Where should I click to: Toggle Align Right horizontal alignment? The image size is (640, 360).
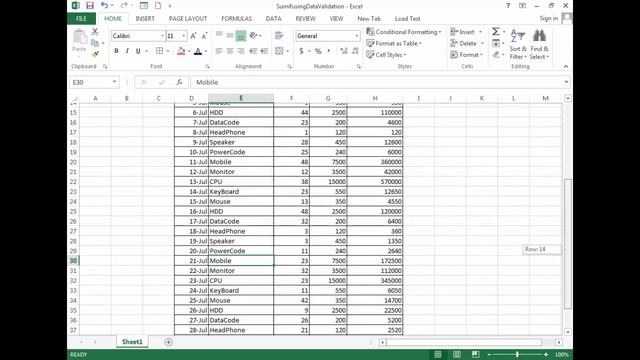[241, 51]
